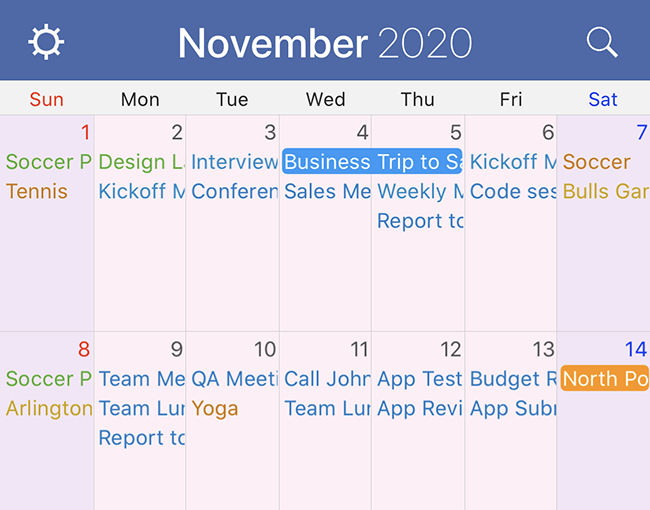Select the Code ses event on Friday the 6th

pos(513,191)
